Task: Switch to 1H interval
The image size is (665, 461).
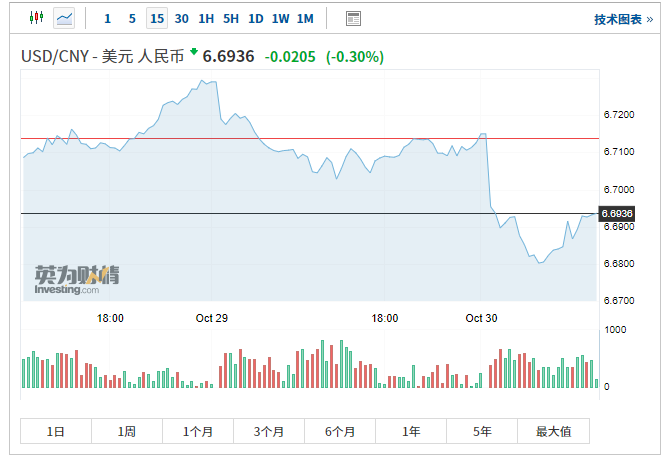Action: pyautogui.click(x=206, y=18)
